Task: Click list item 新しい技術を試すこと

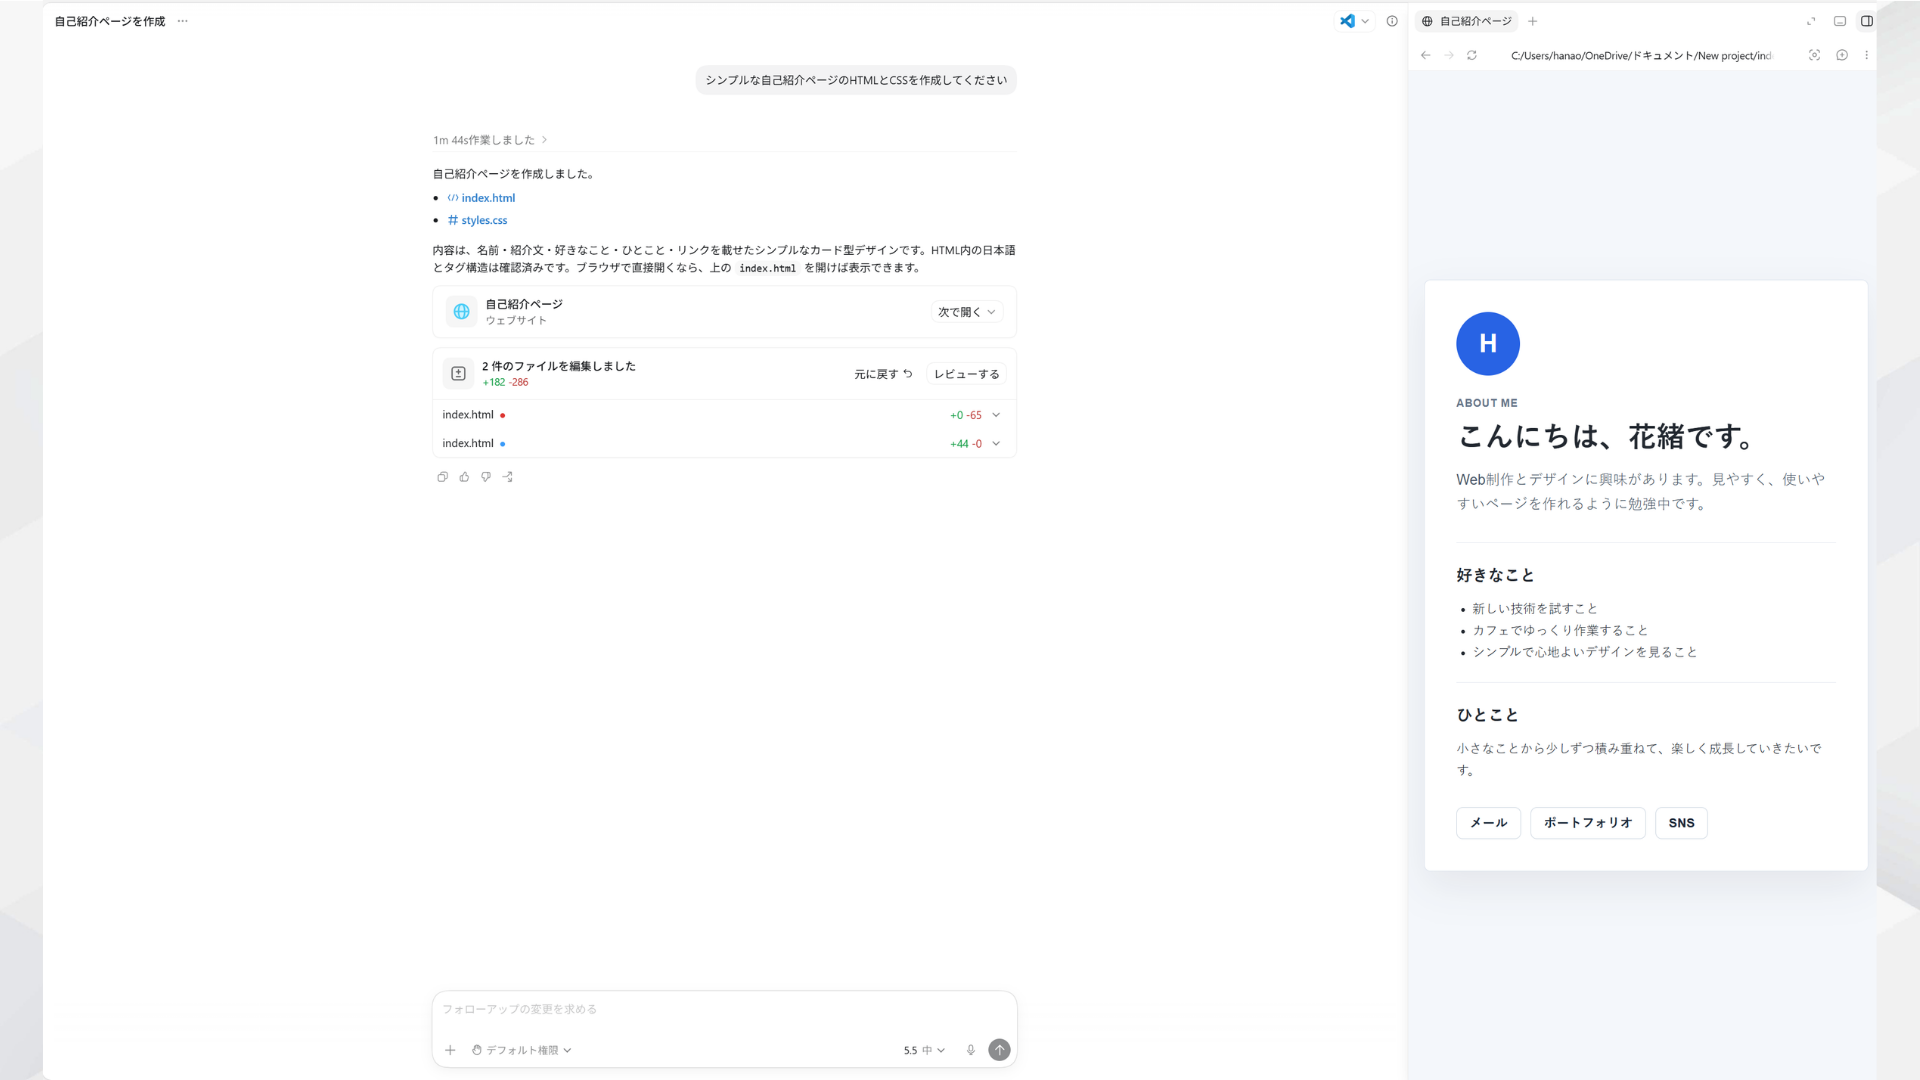Action: (x=1535, y=609)
